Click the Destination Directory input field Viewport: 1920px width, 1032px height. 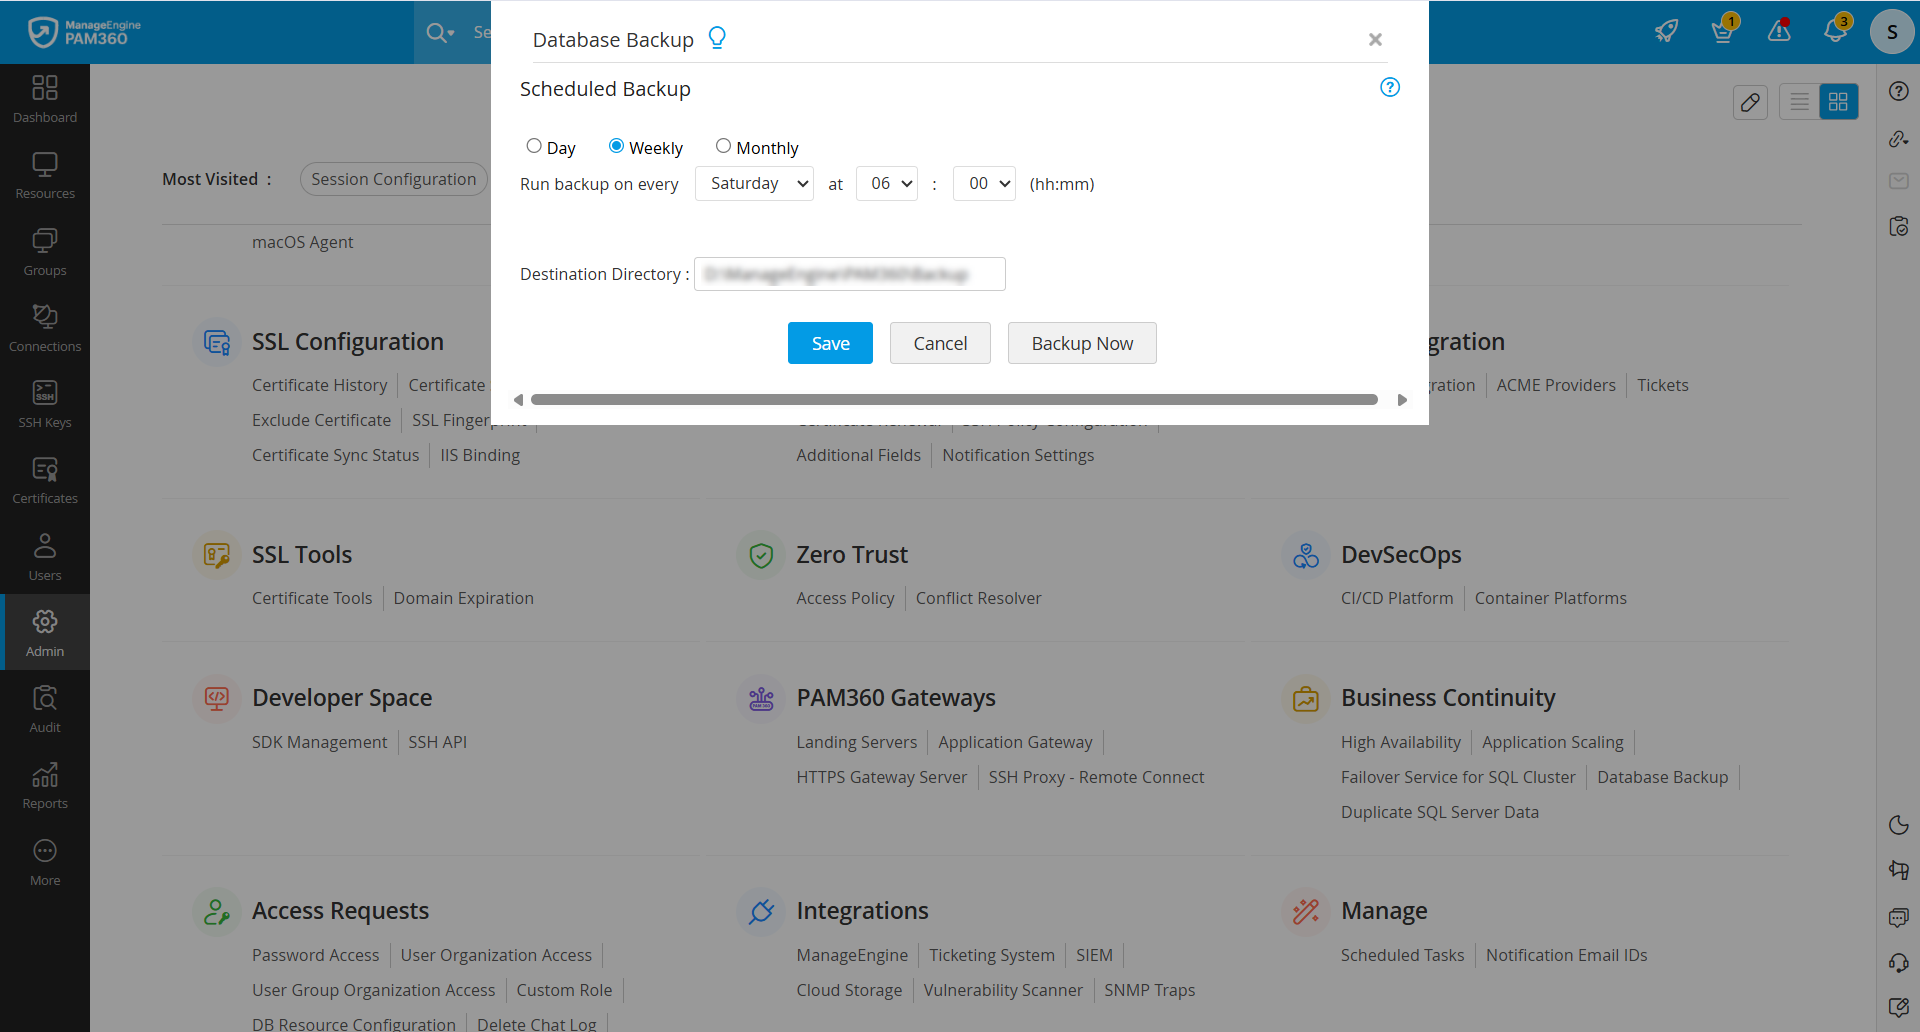coord(850,274)
